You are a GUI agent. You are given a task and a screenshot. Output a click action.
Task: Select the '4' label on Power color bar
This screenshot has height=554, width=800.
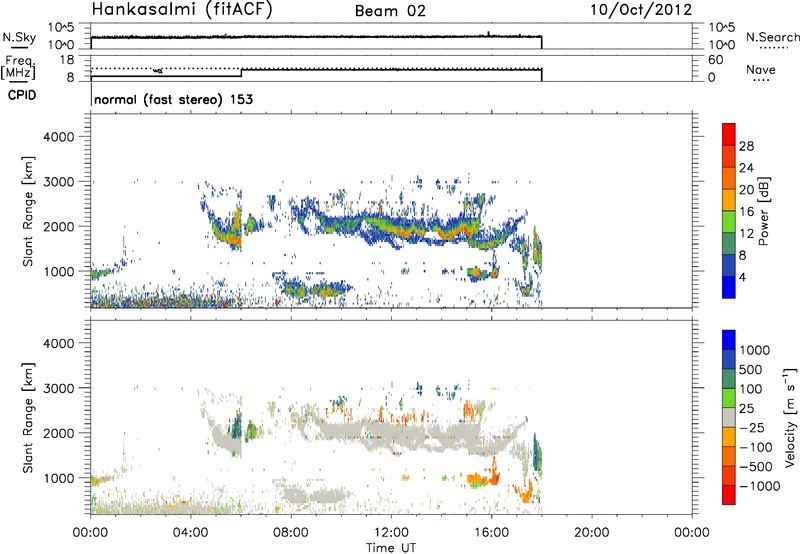tap(742, 277)
